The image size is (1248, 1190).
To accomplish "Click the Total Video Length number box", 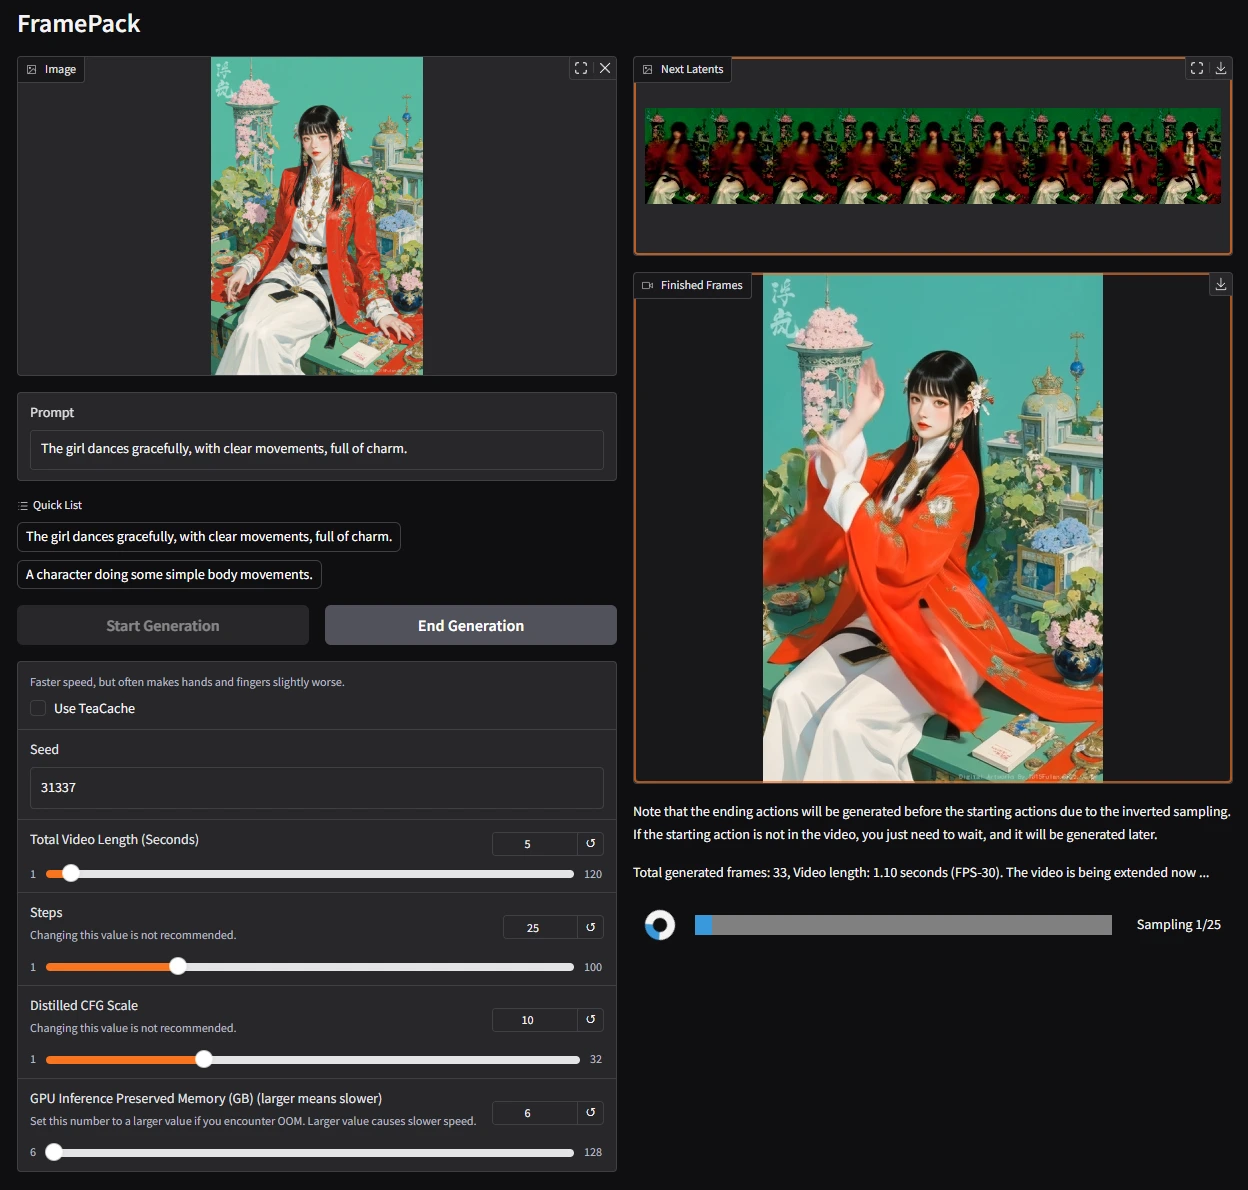I will click(534, 844).
